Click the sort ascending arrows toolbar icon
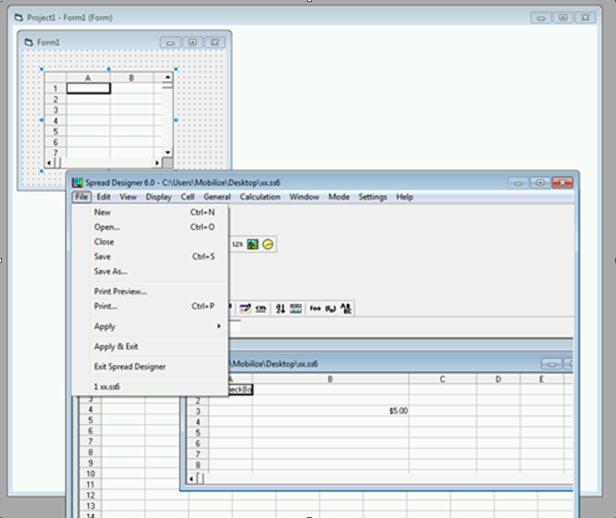The width and height of the screenshot is (616, 518). point(280,309)
